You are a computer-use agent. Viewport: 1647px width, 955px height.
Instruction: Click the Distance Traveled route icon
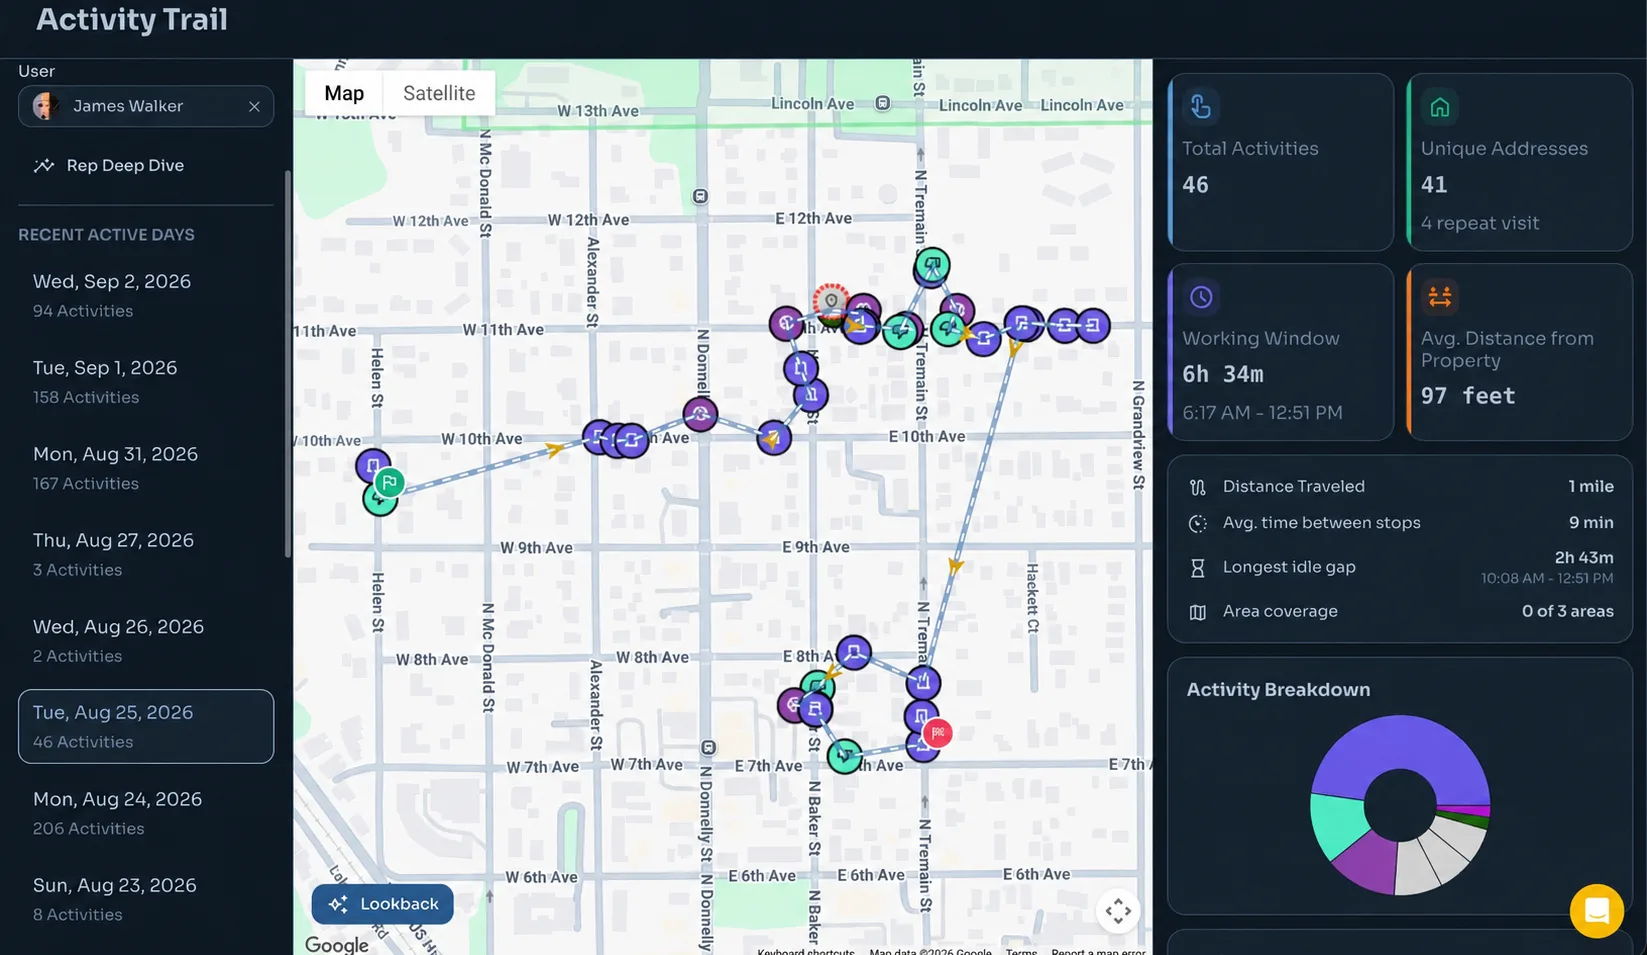1197,487
